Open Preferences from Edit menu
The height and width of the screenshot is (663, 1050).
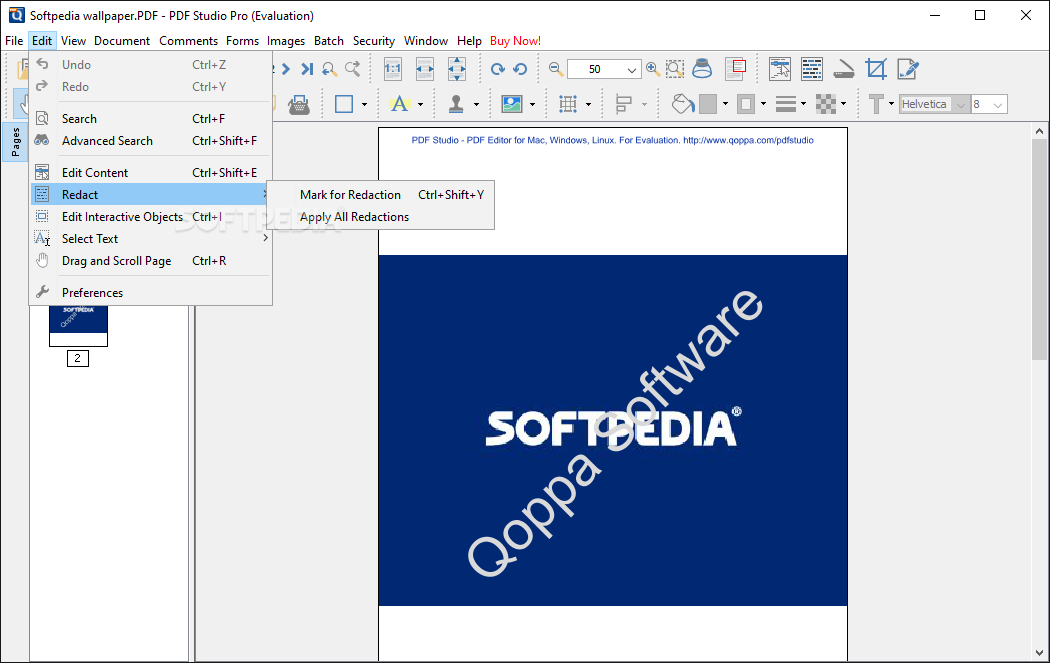pyautogui.click(x=151, y=293)
